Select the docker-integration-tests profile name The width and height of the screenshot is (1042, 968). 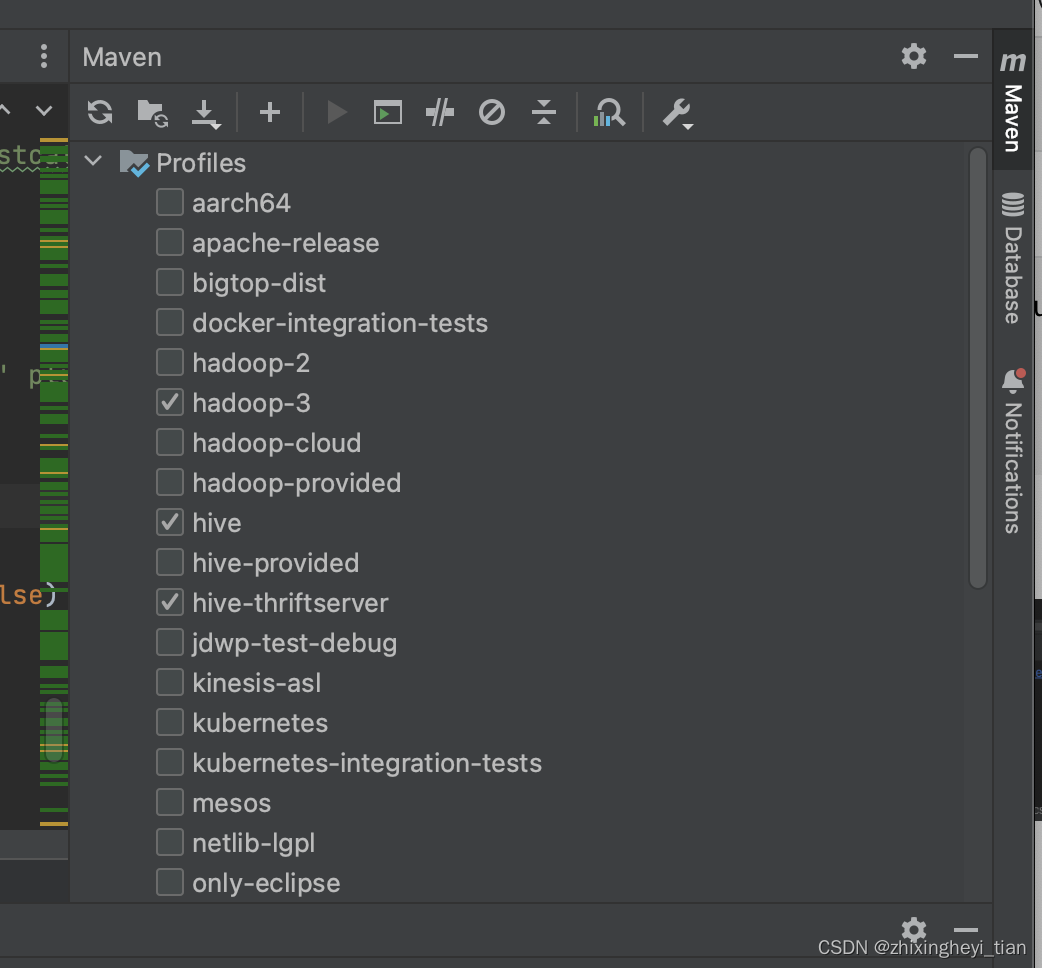(340, 324)
